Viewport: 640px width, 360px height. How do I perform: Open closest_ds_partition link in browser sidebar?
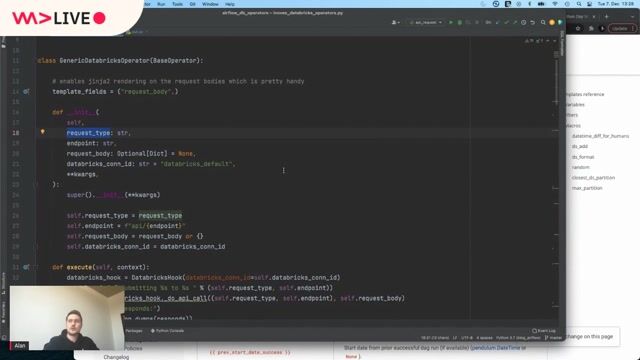593,178
